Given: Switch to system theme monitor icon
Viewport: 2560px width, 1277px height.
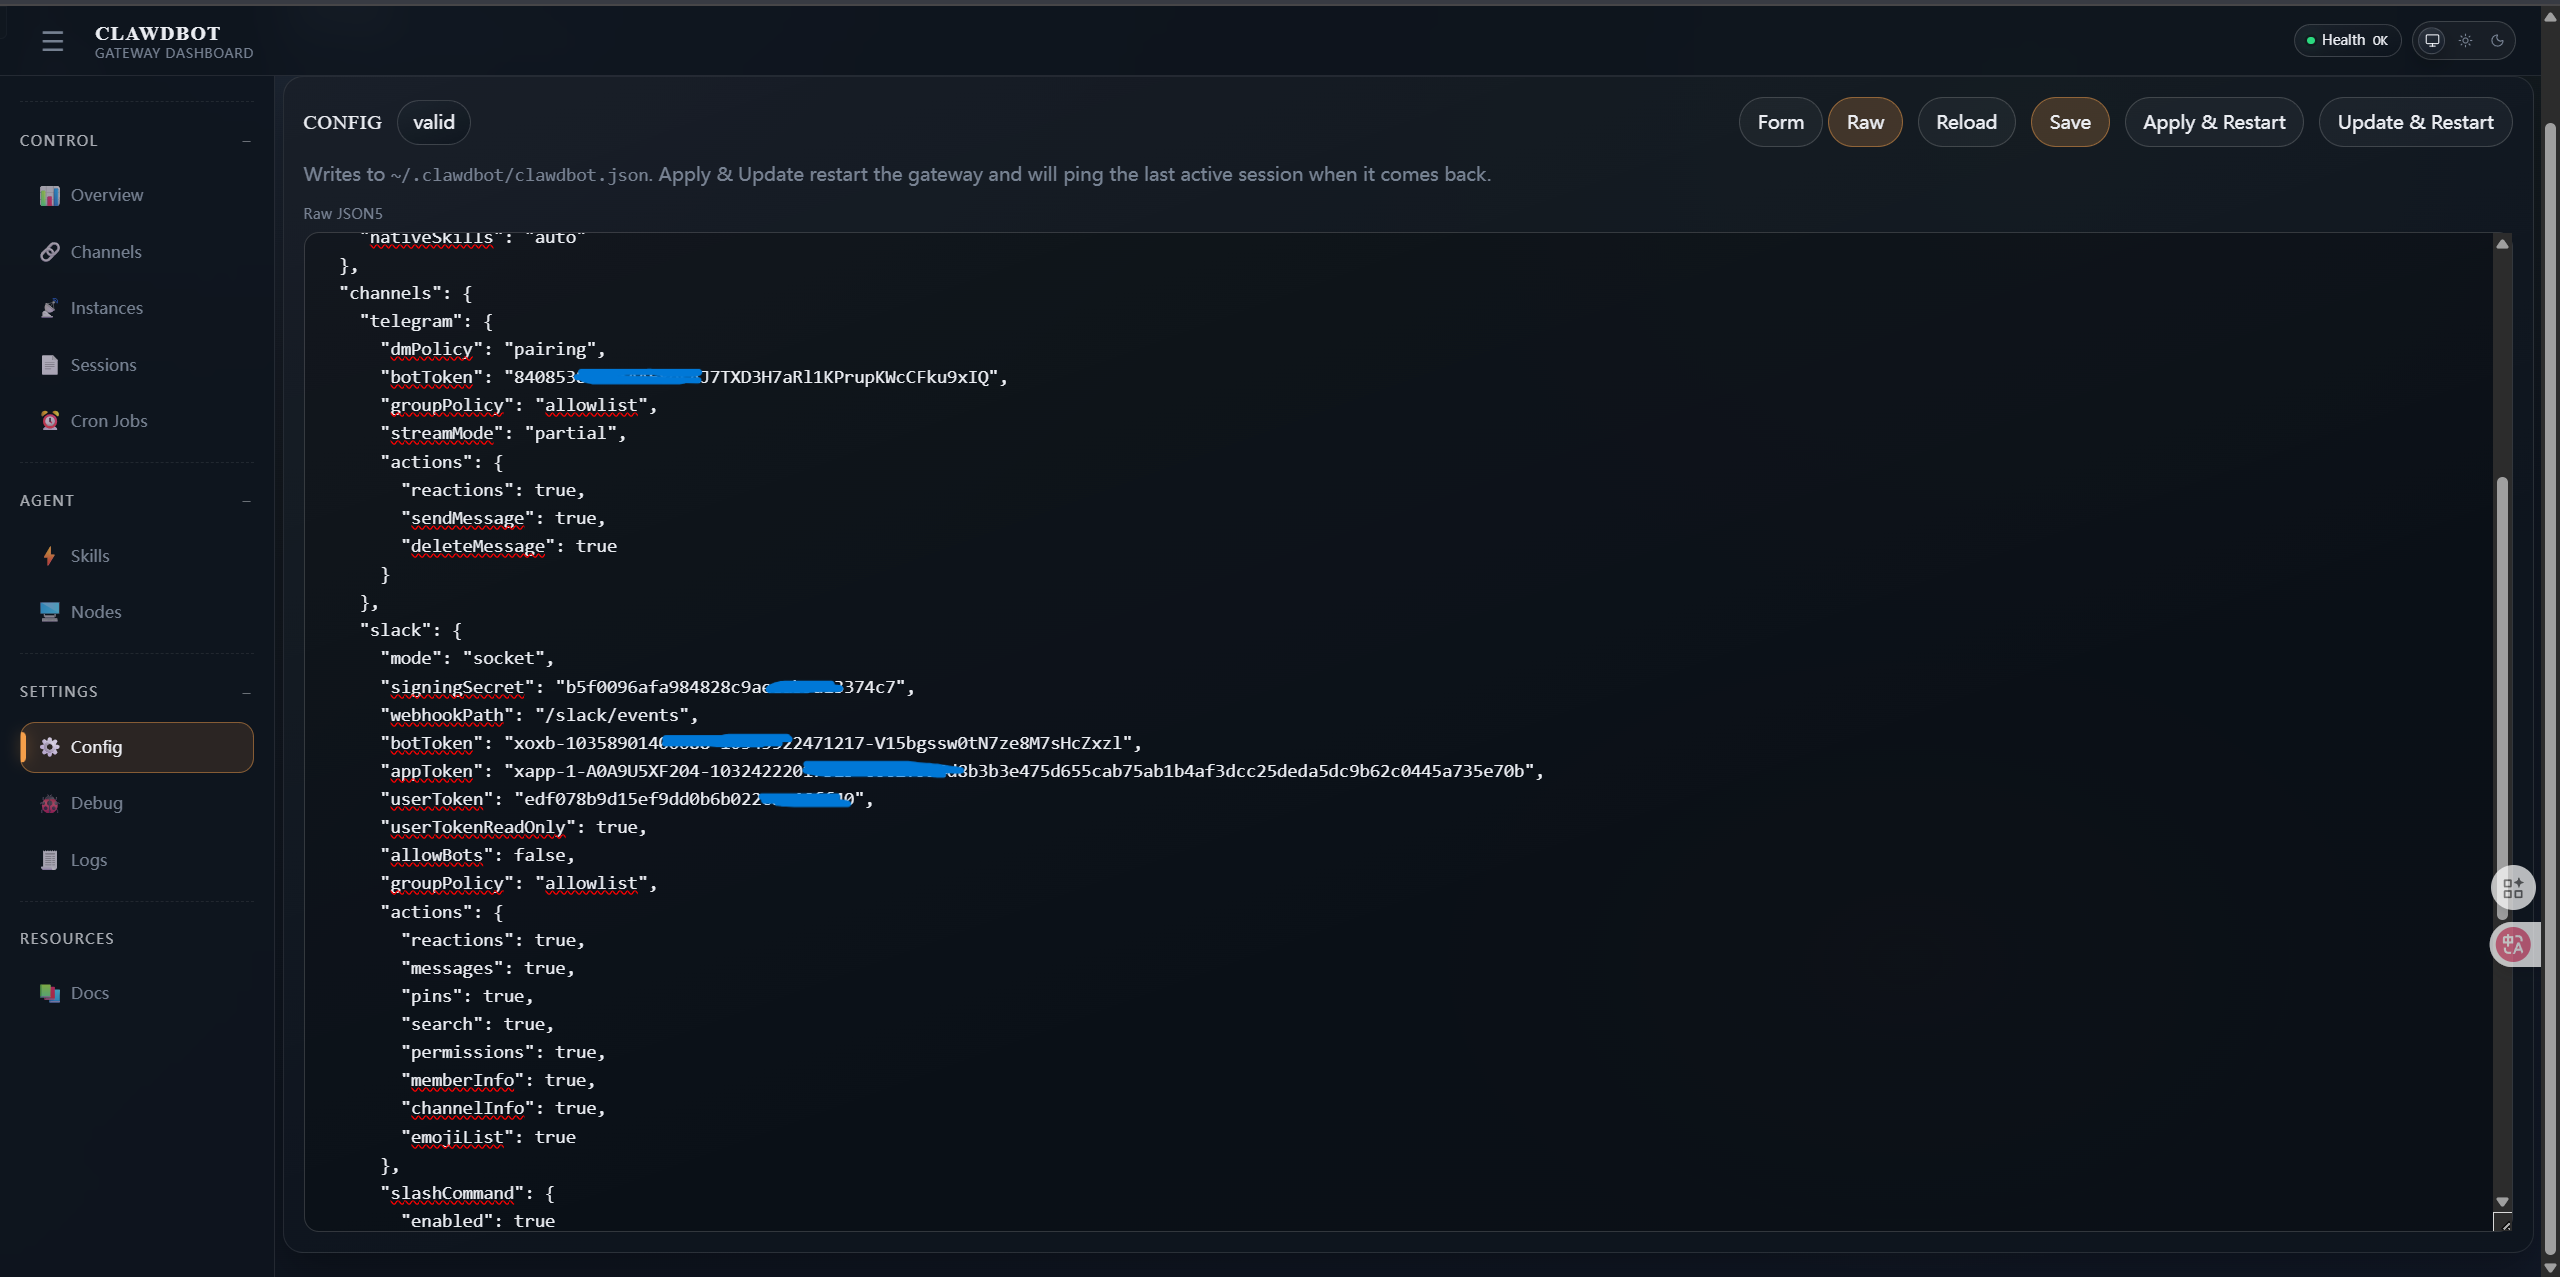Looking at the screenshot, I should (2432, 41).
